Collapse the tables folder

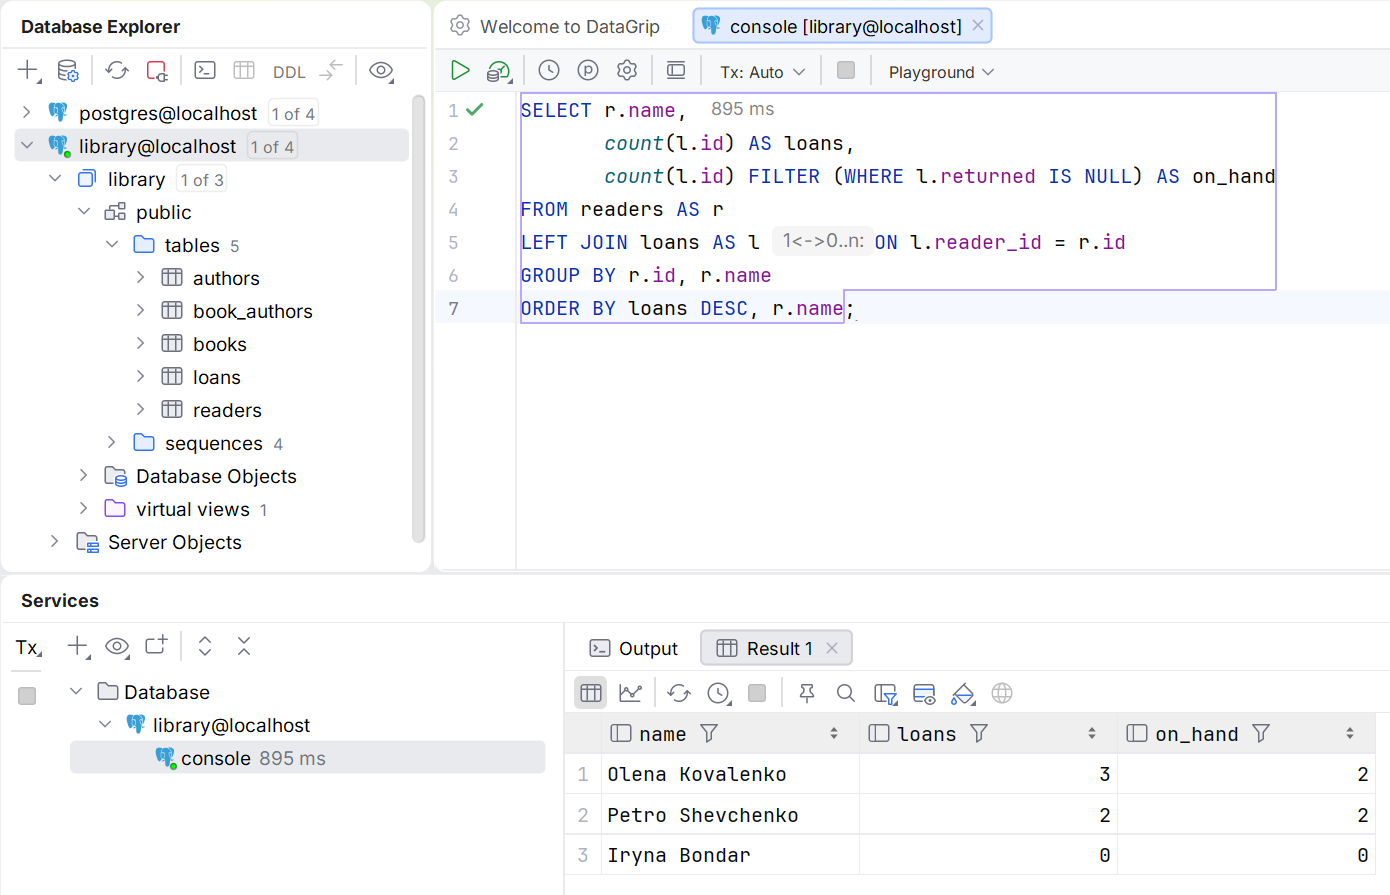[112, 244]
